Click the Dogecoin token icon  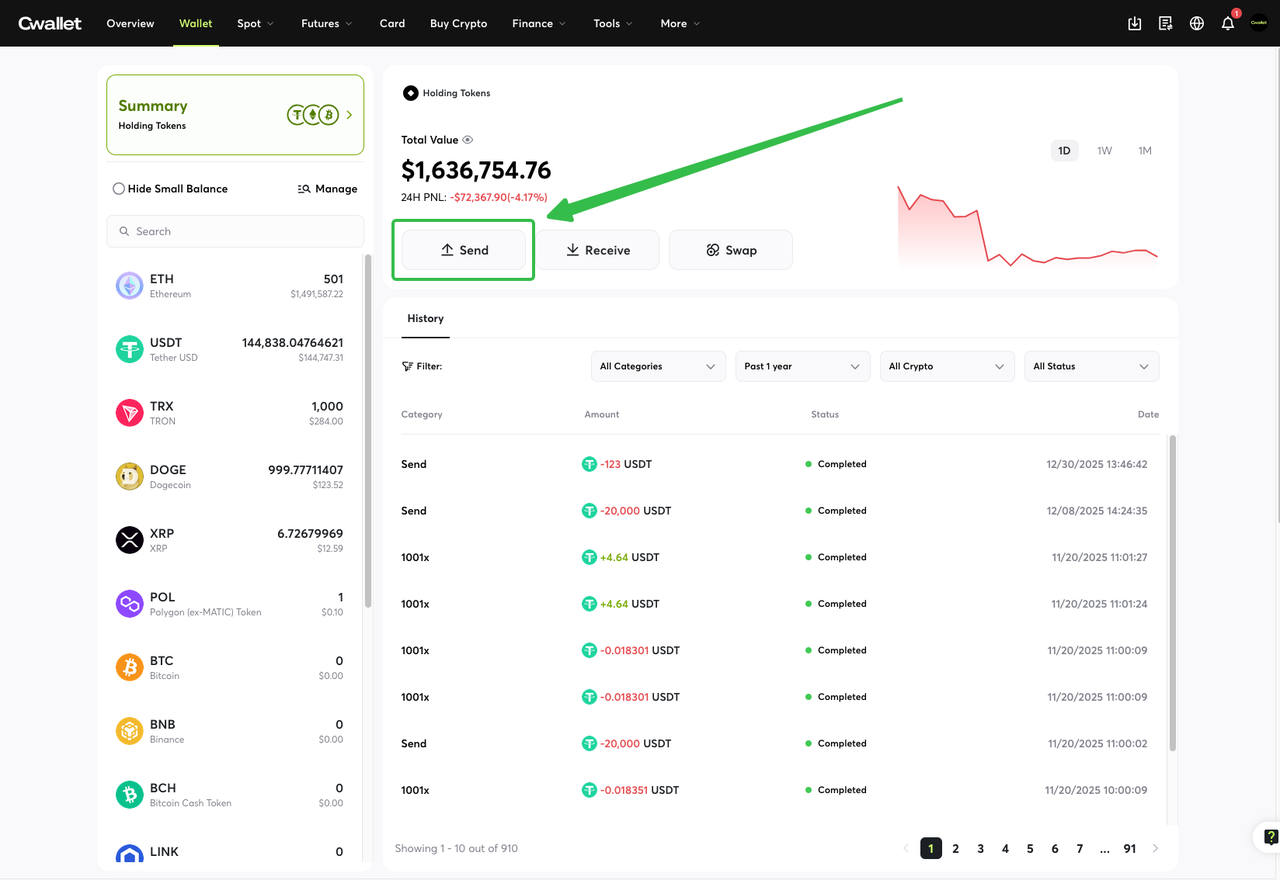click(x=129, y=476)
